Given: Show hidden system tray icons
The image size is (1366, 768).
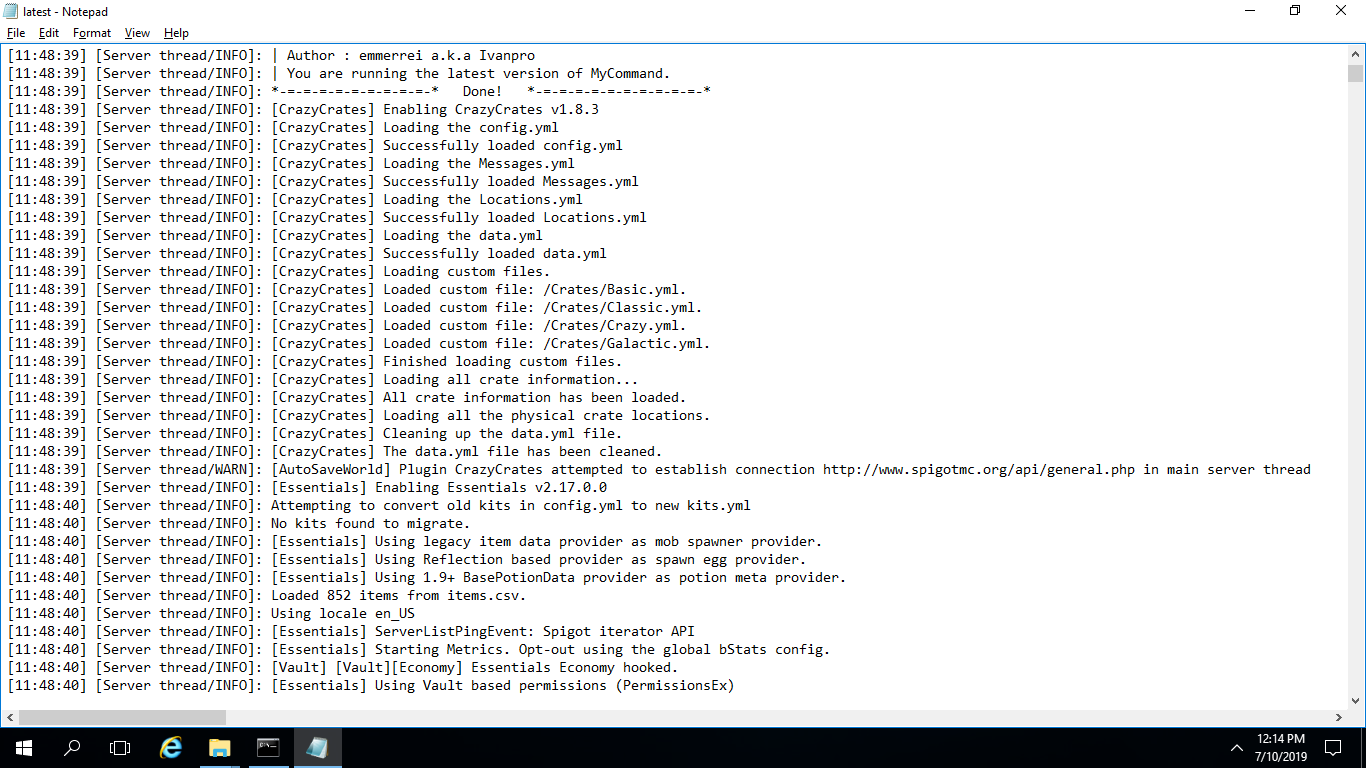Looking at the screenshot, I should tap(1235, 748).
